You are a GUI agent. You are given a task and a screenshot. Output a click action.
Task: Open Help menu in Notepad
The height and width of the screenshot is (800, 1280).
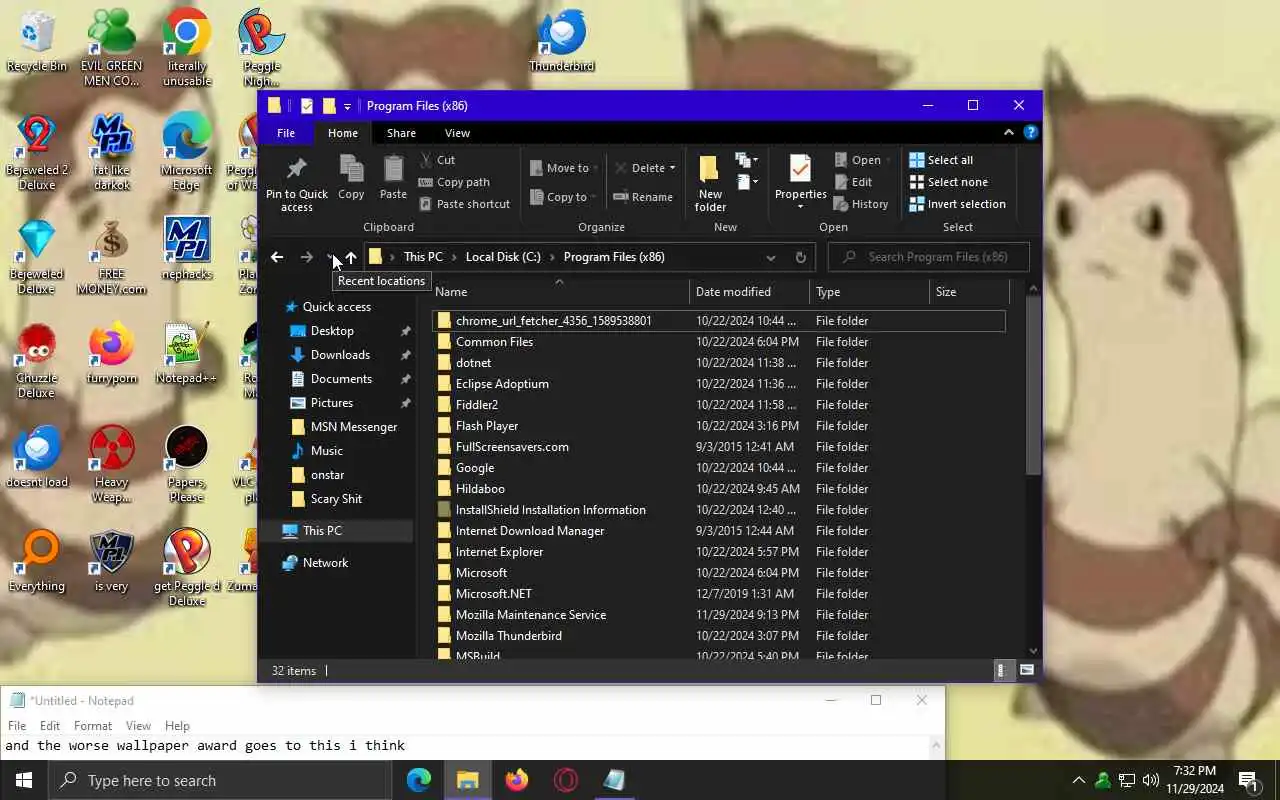(x=177, y=726)
